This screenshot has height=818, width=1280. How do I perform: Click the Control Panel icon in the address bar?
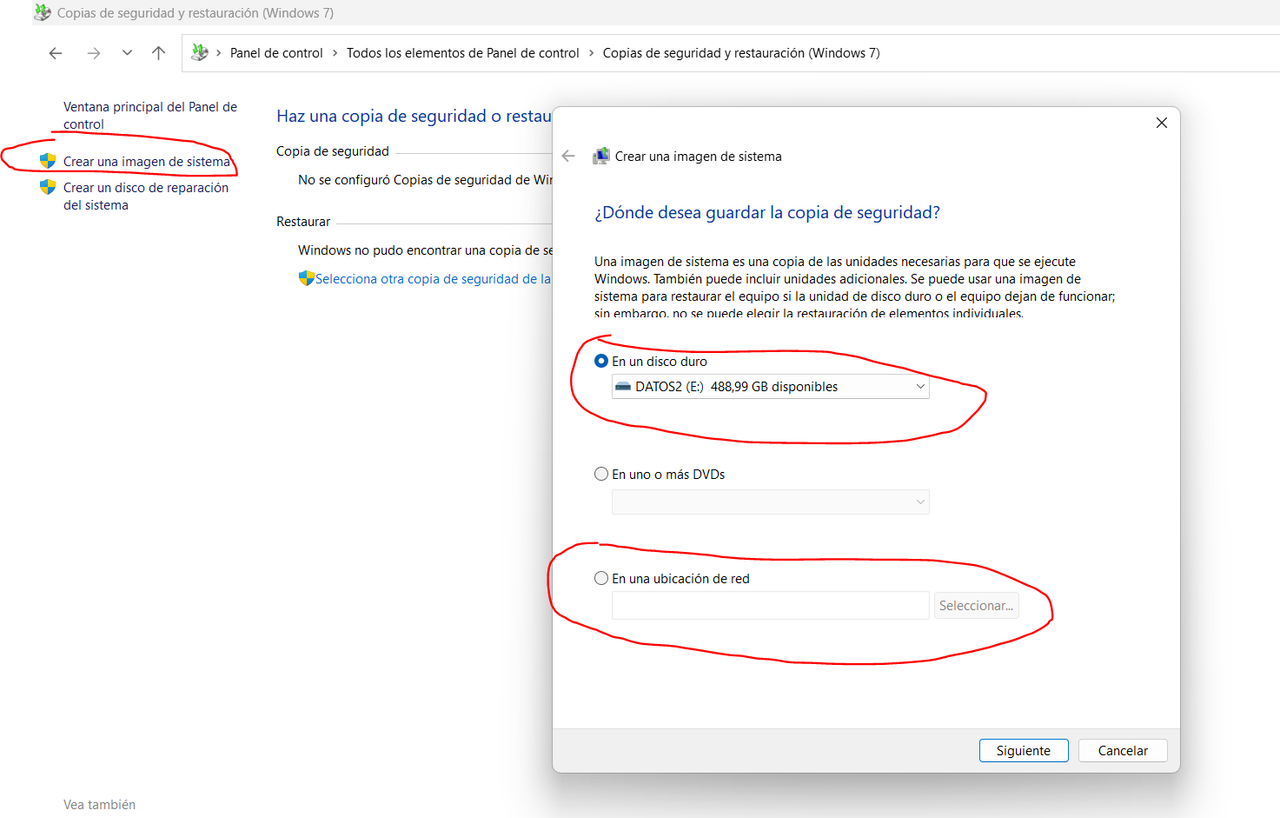[200, 53]
